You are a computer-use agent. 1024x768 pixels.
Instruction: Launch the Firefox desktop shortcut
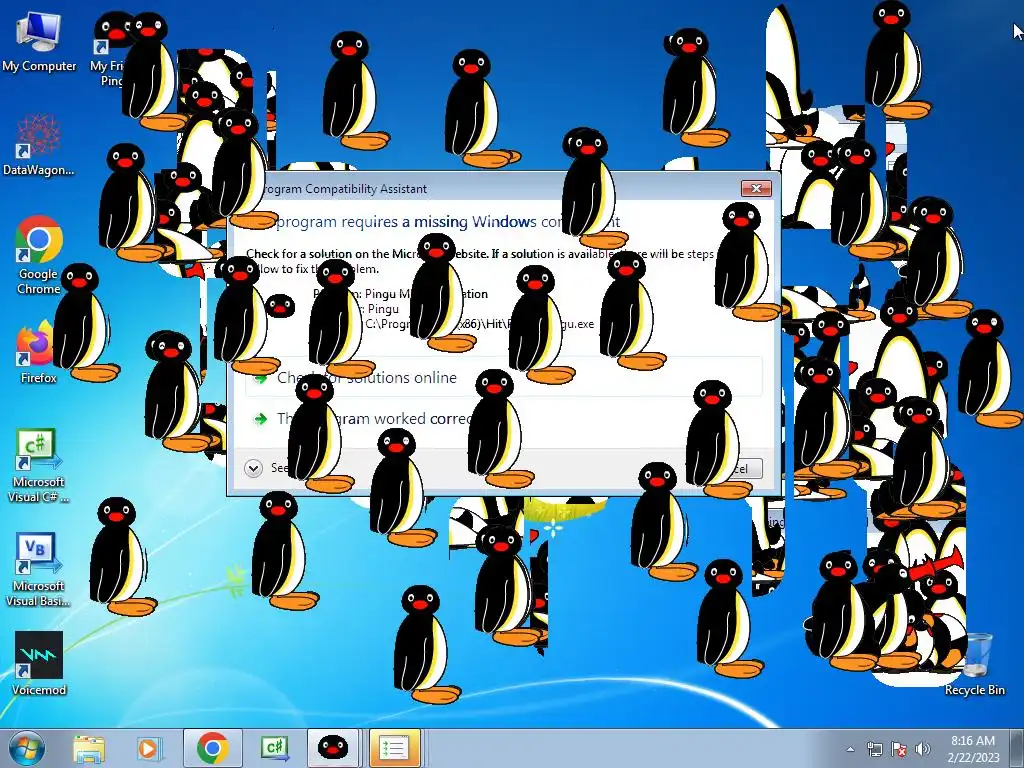pyautogui.click(x=37, y=353)
